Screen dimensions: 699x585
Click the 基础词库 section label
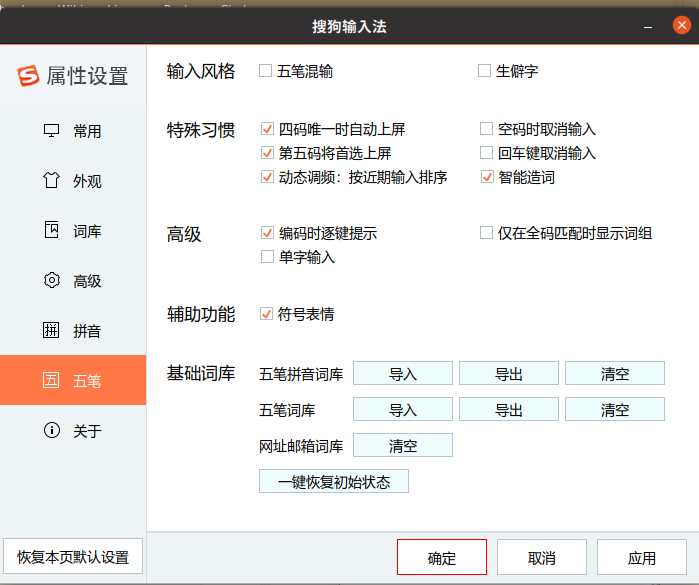(x=201, y=373)
